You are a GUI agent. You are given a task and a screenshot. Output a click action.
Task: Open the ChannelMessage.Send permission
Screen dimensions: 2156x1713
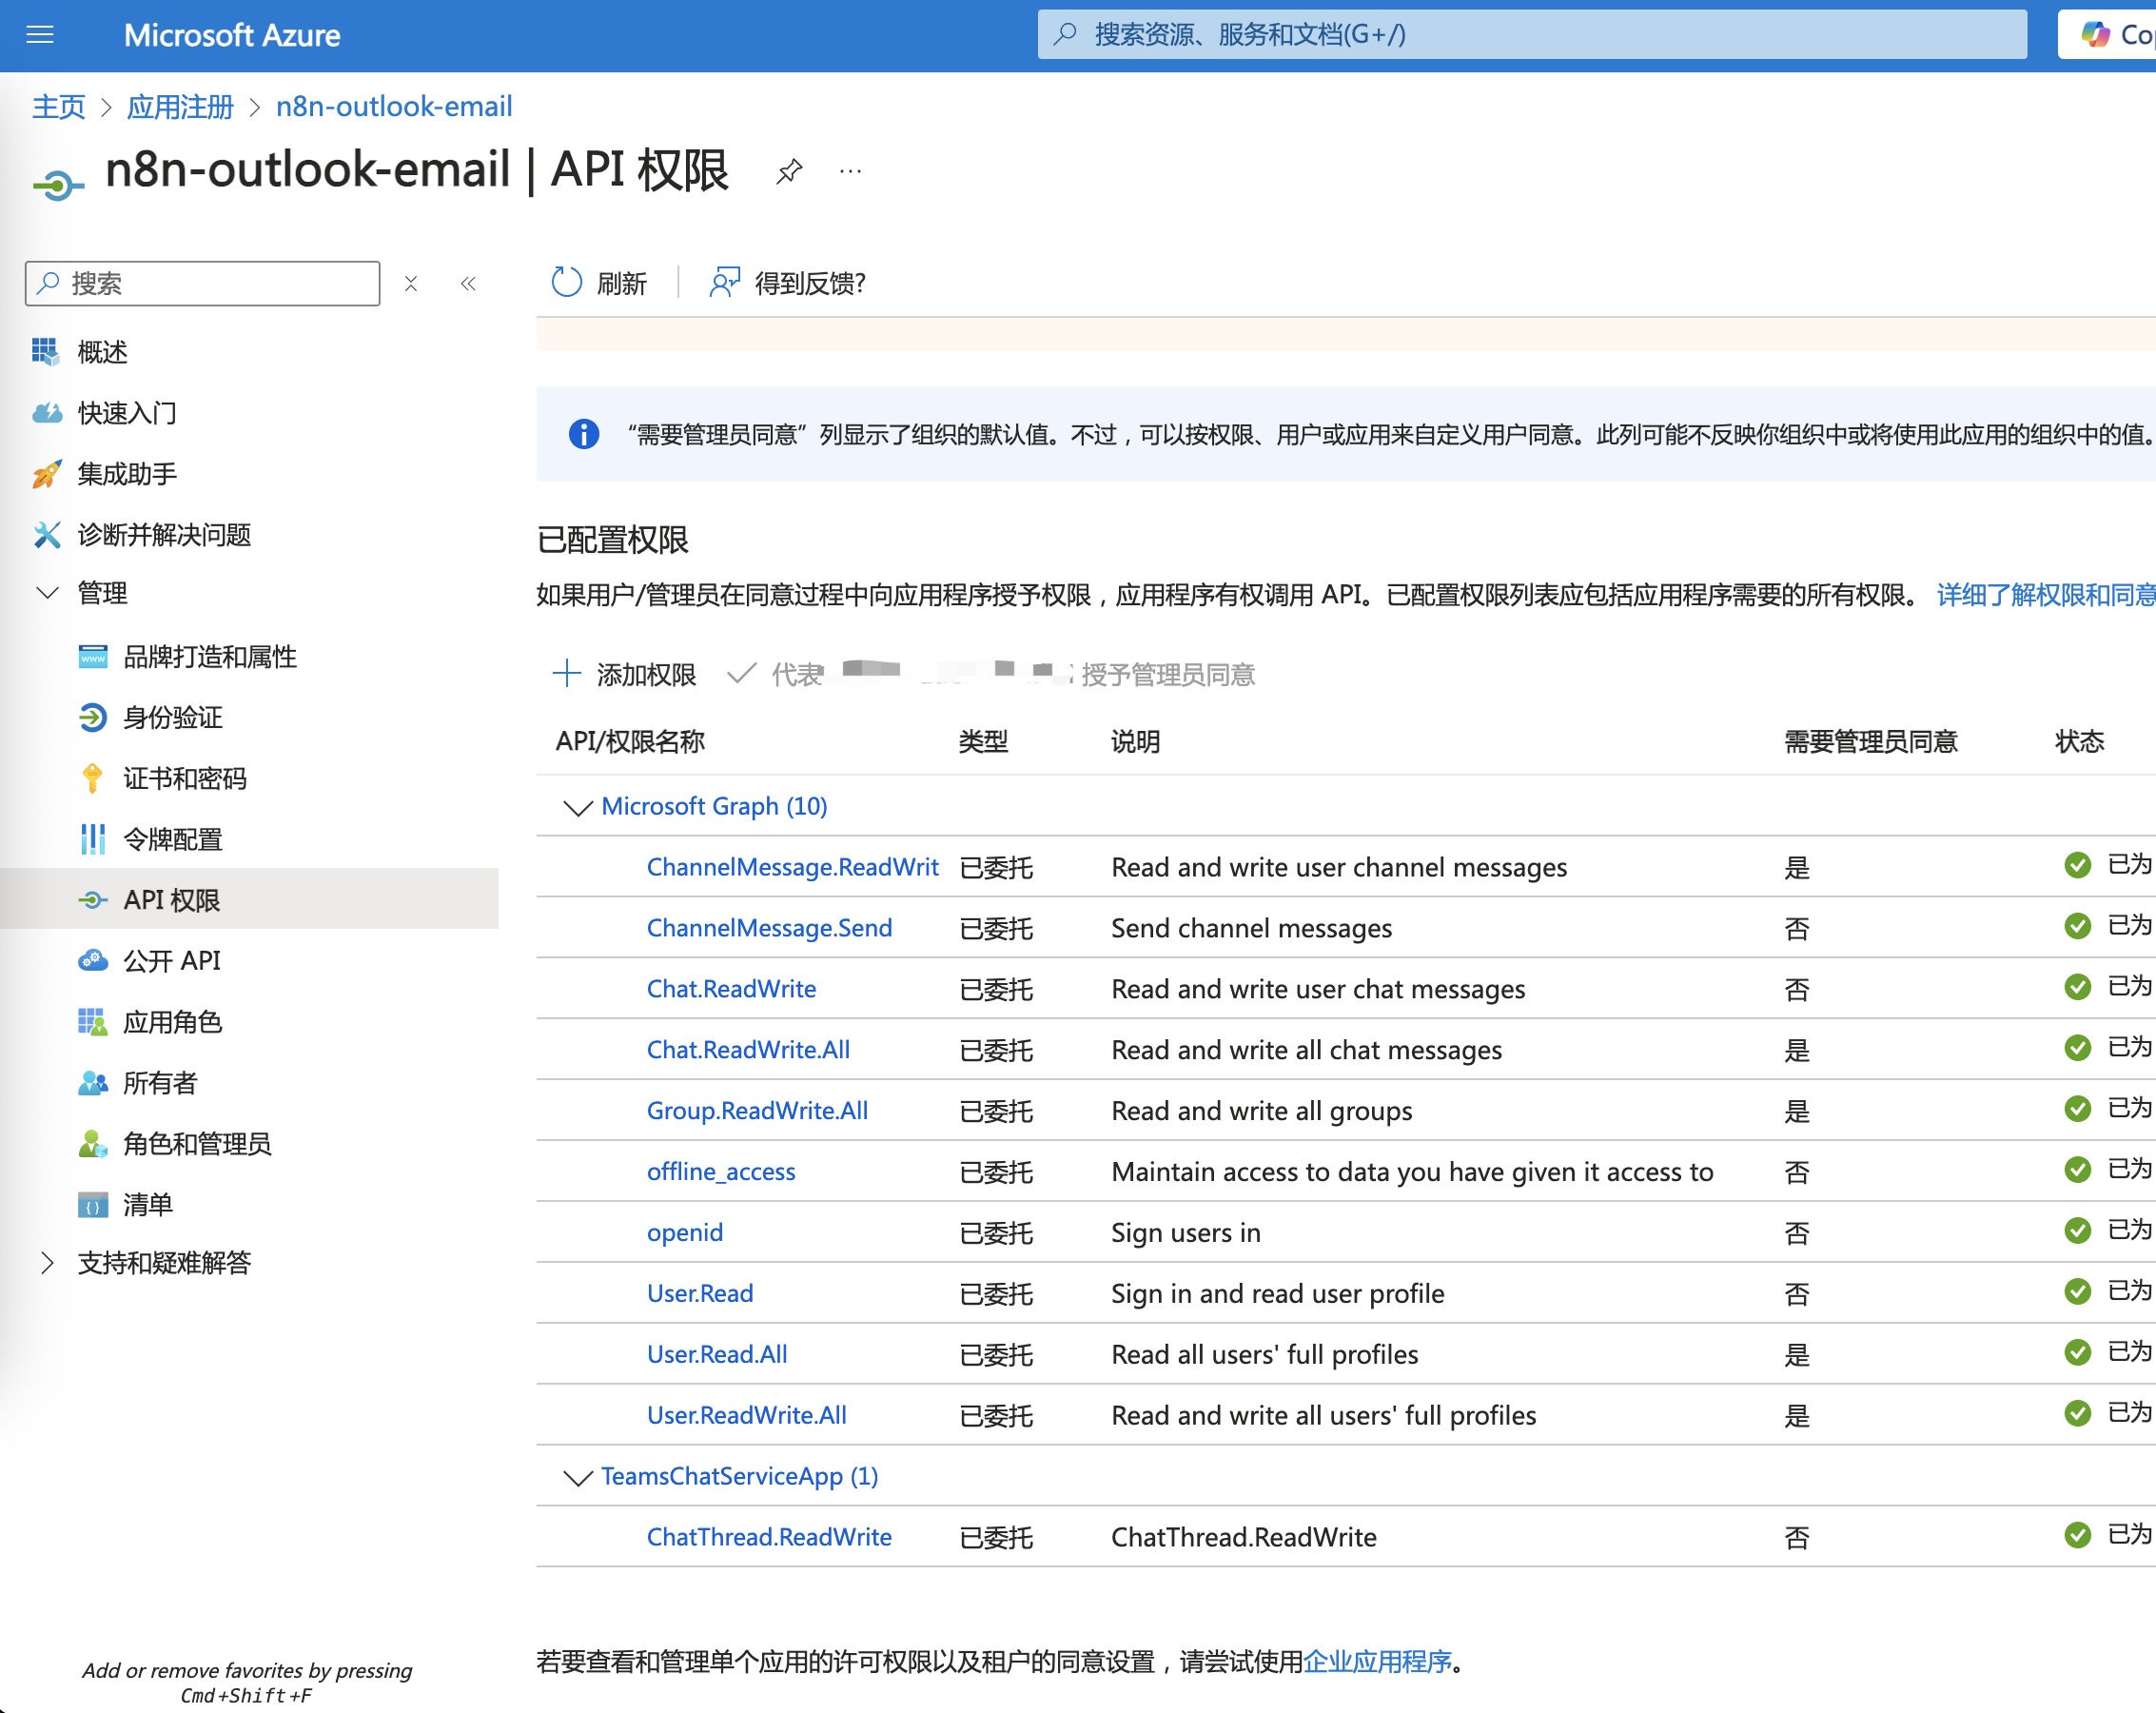coord(769,928)
